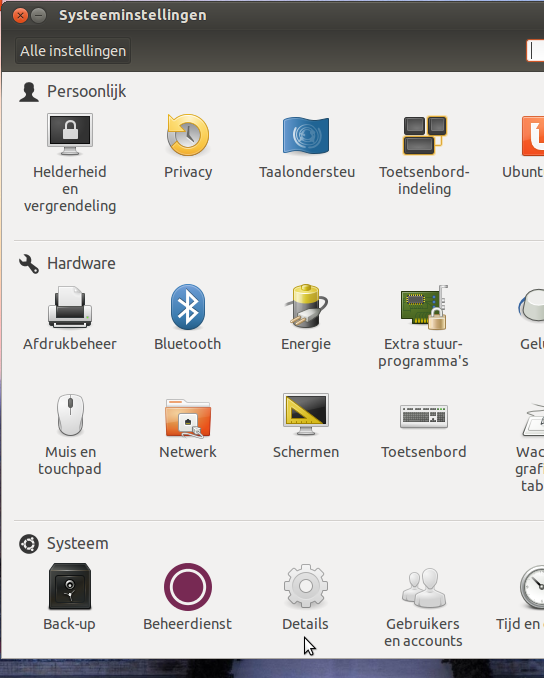Viewport: 544px width, 678px height.
Task: Click the Alle instellingen button
Action: click(73, 51)
